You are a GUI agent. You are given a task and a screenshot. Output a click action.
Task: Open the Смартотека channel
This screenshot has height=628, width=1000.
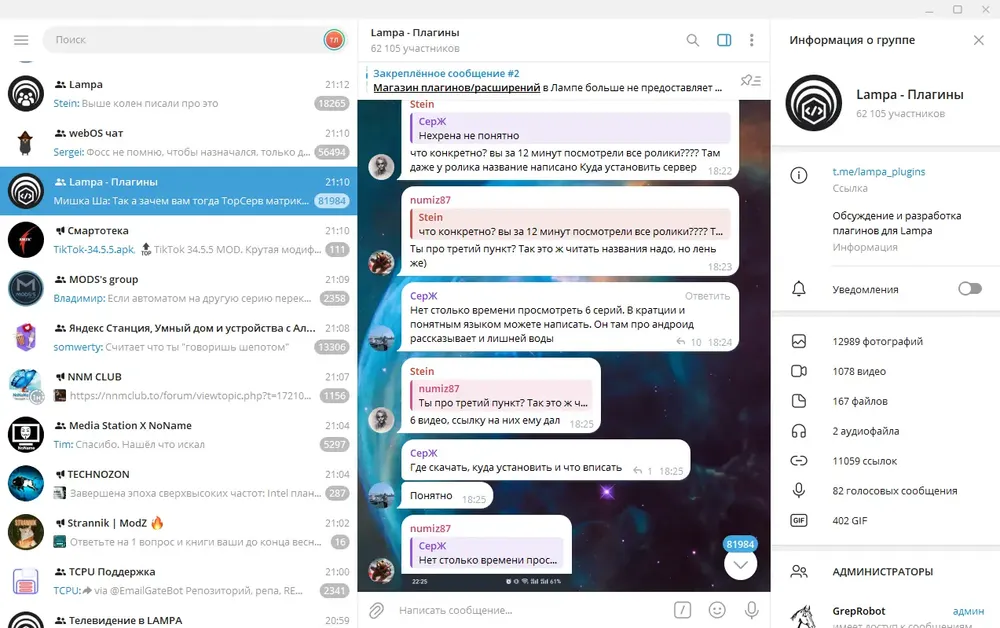click(179, 240)
